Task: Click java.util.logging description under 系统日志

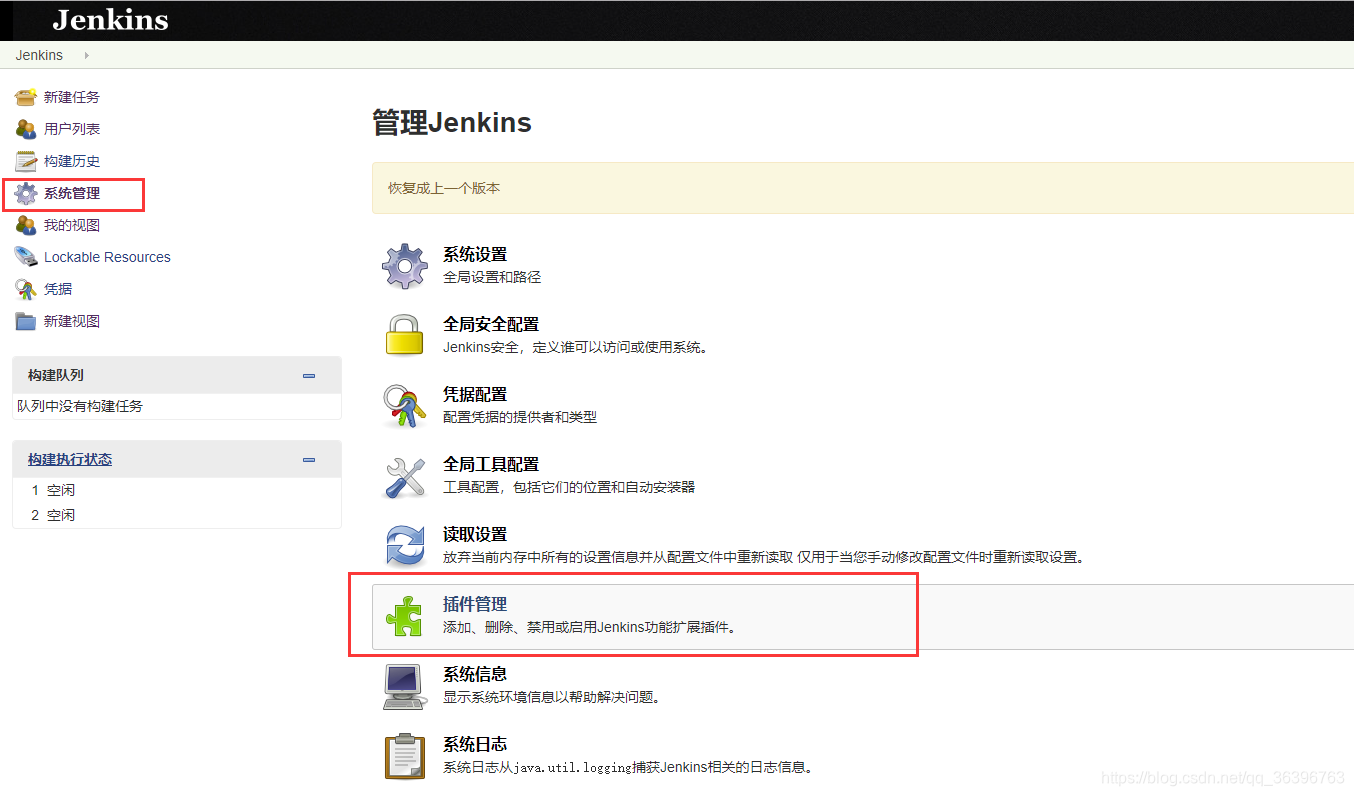Action: [628, 767]
